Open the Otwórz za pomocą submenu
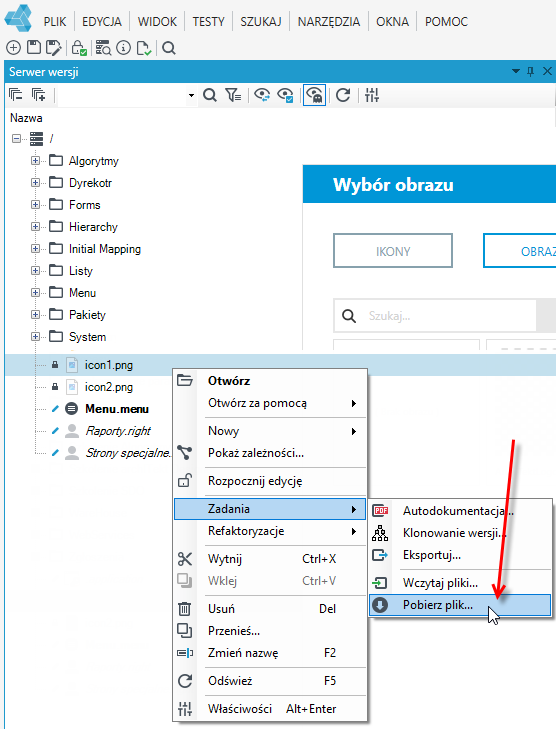The image size is (556, 729). (x=270, y=403)
